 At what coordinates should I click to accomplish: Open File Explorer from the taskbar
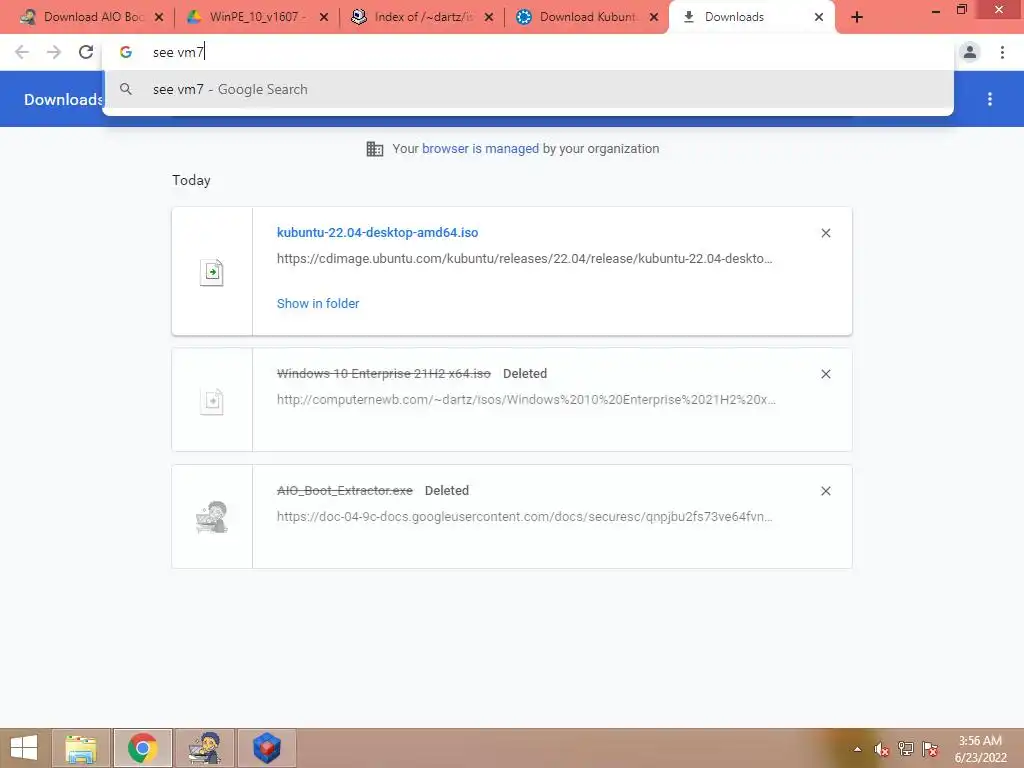(81, 748)
